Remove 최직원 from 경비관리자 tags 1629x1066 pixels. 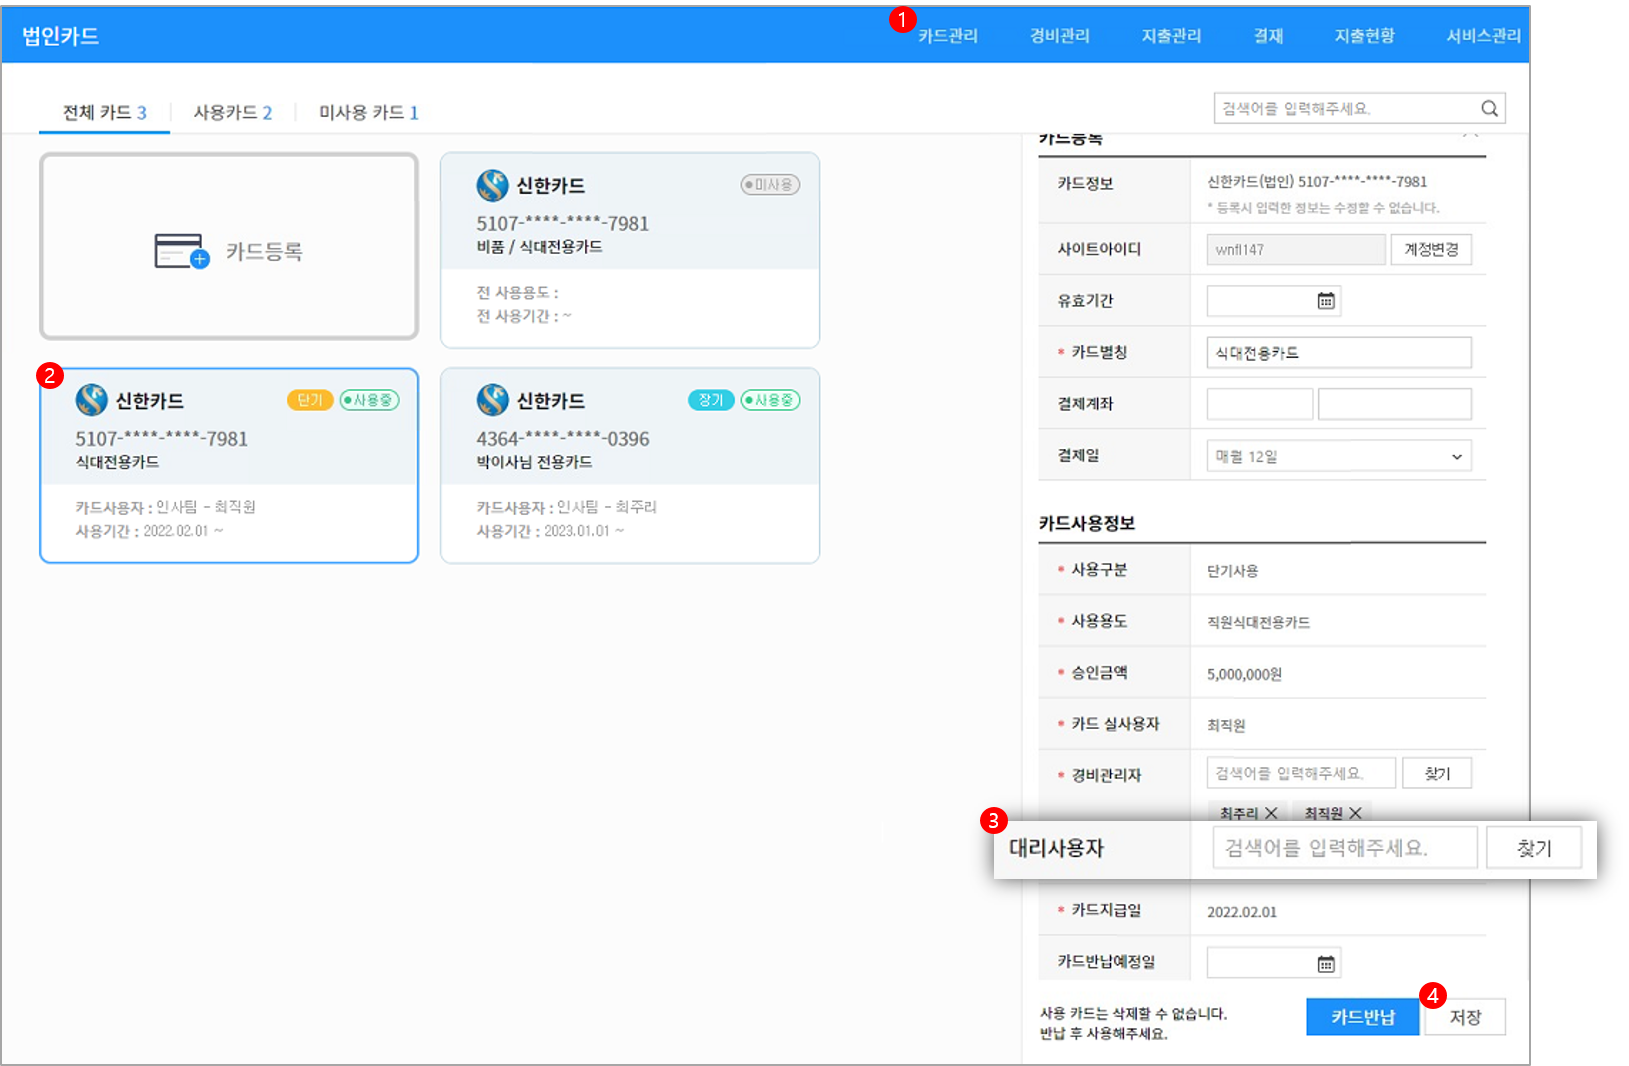(x=1355, y=813)
